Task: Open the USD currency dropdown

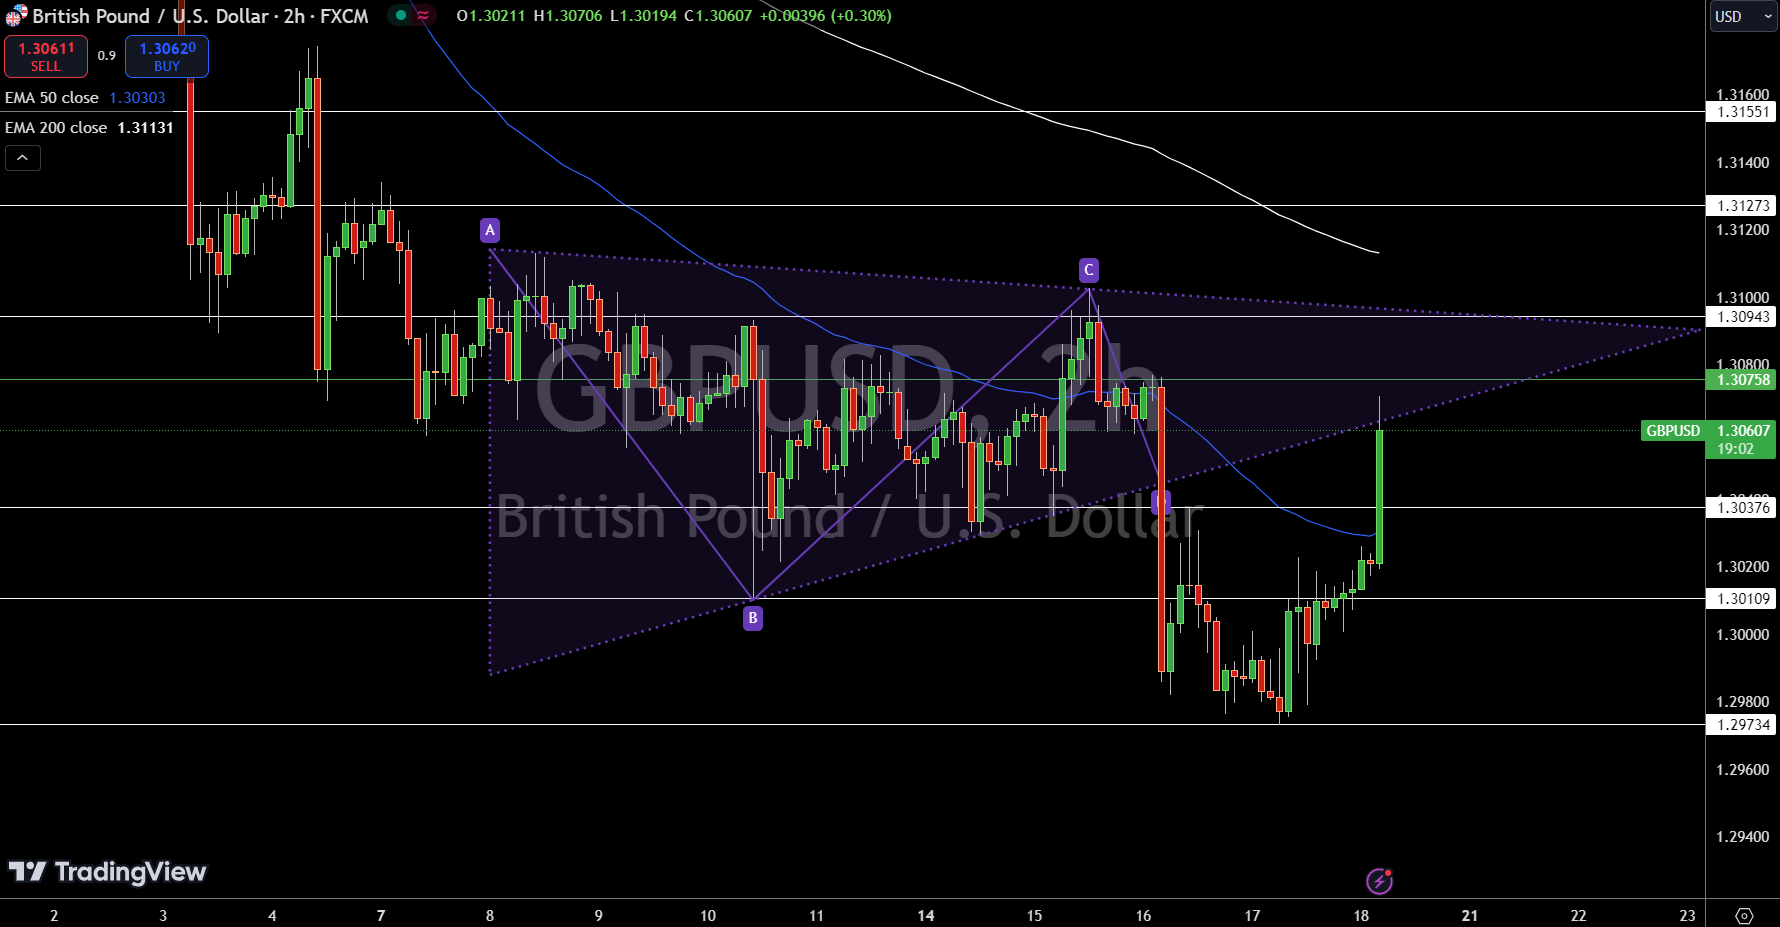Action: coord(1742,16)
